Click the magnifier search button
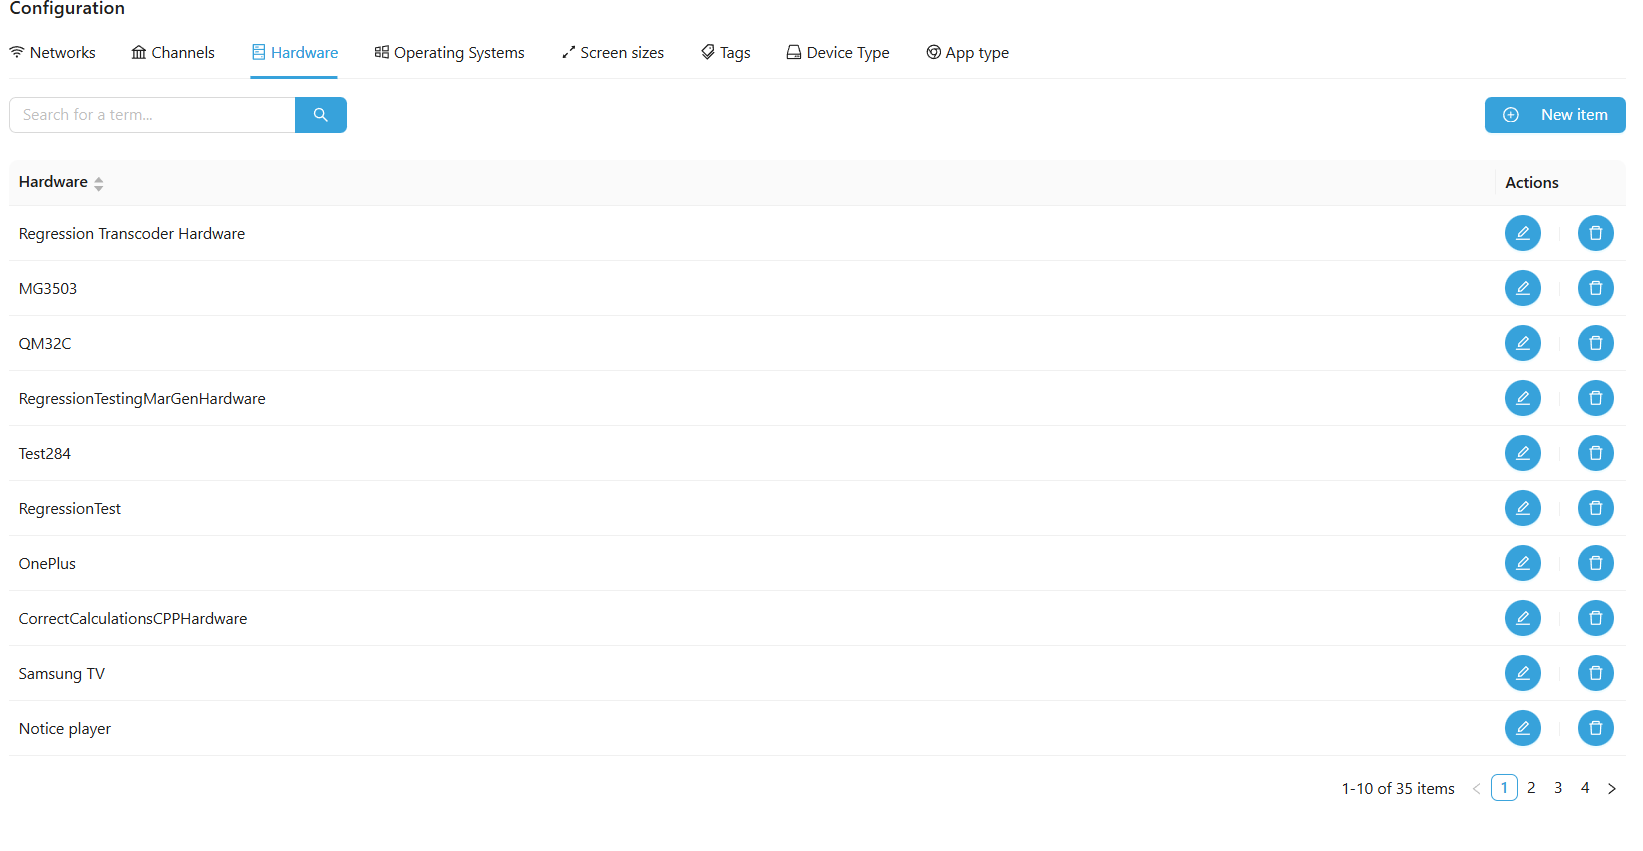 (x=321, y=115)
